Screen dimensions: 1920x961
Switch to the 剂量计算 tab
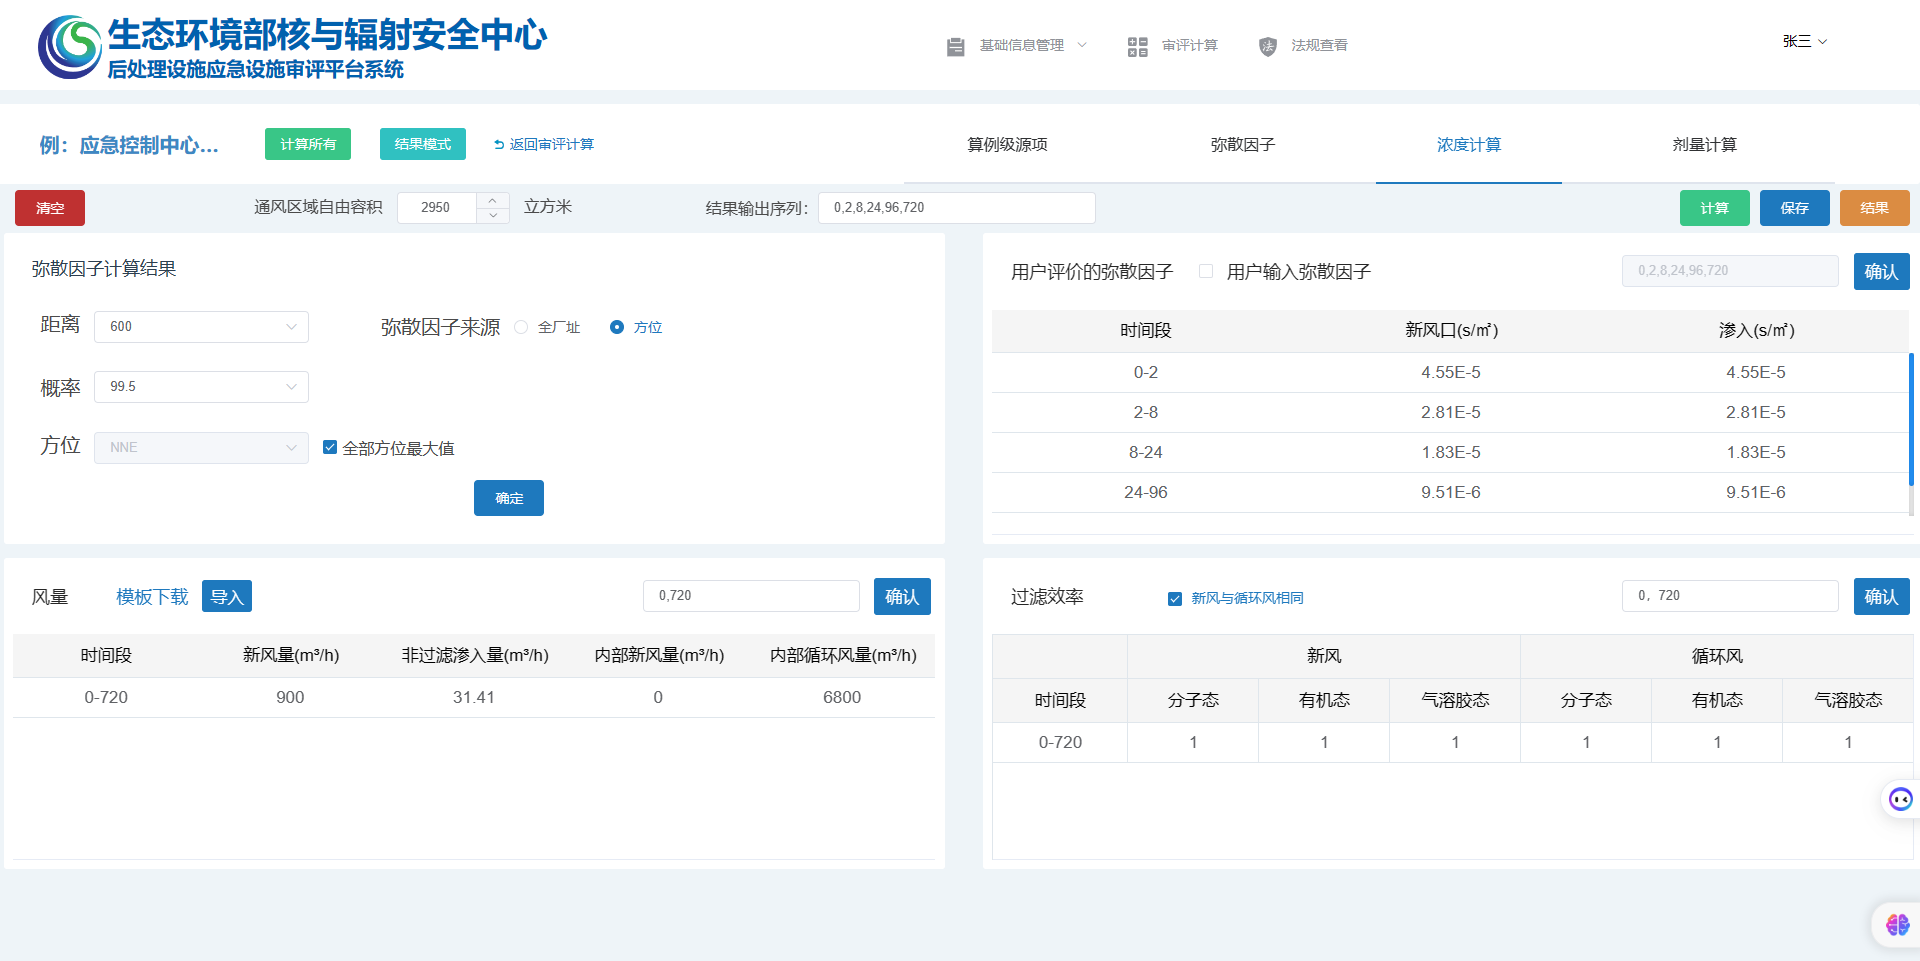pos(1705,145)
